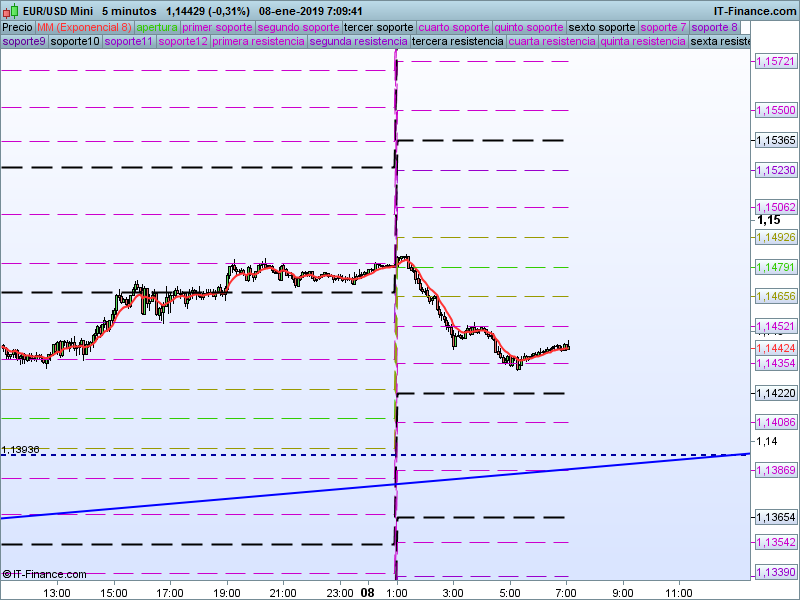Click the candlestick chart icon beside EUR/USD Mini
Screen dimensions: 800x600
11,11
